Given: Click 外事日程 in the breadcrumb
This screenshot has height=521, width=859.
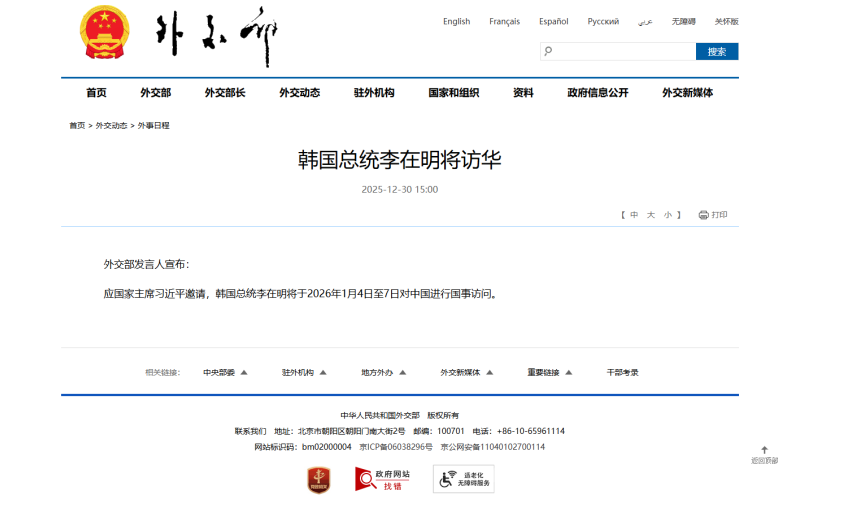Looking at the screenshot, I should point(153,125).
